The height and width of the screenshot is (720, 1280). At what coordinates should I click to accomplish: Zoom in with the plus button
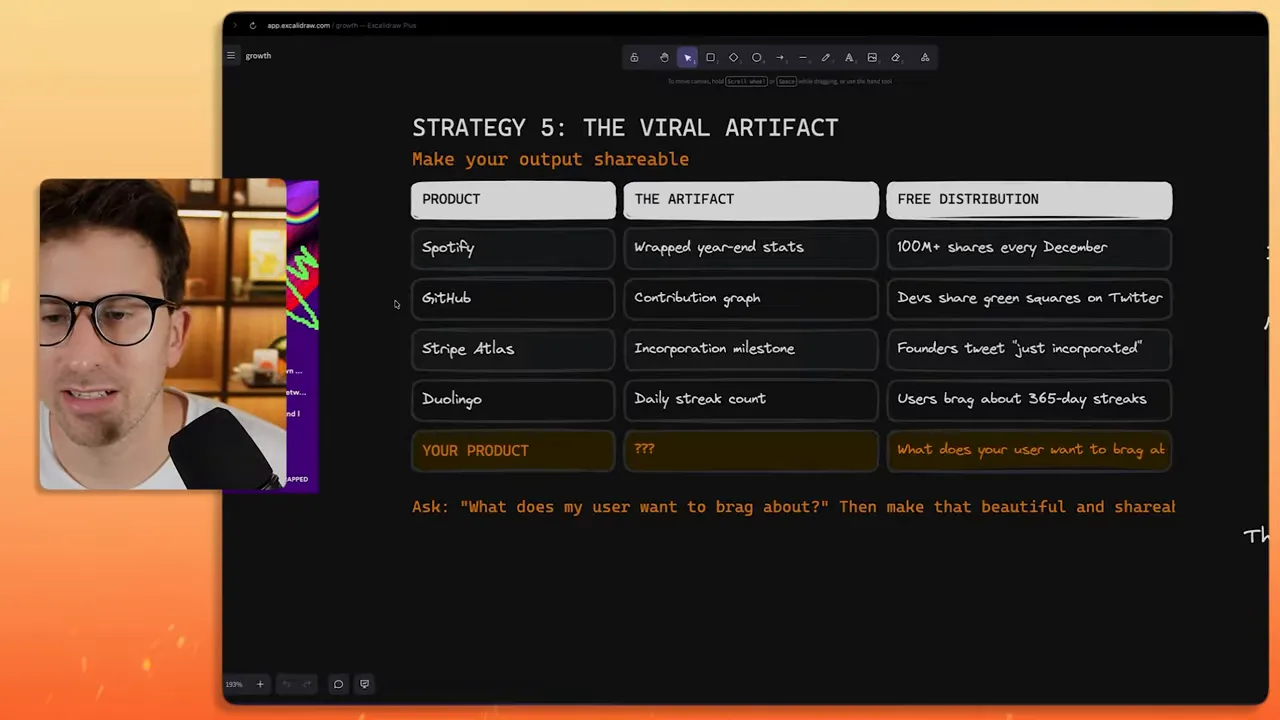(x=260, y=685)
